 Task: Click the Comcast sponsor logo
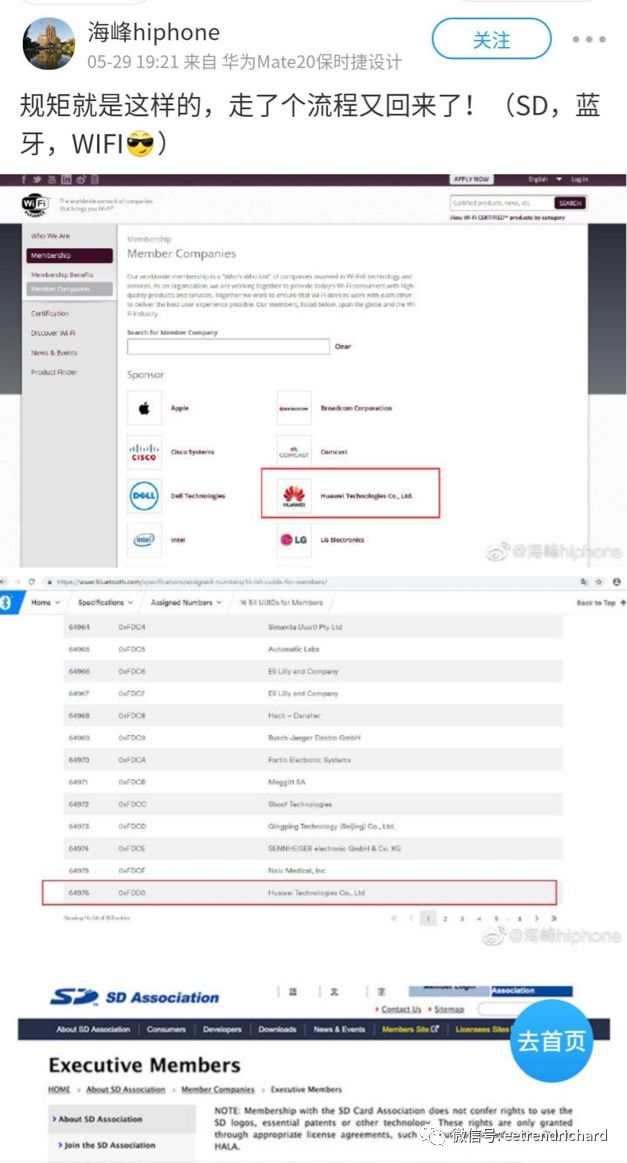click(294, 452)
